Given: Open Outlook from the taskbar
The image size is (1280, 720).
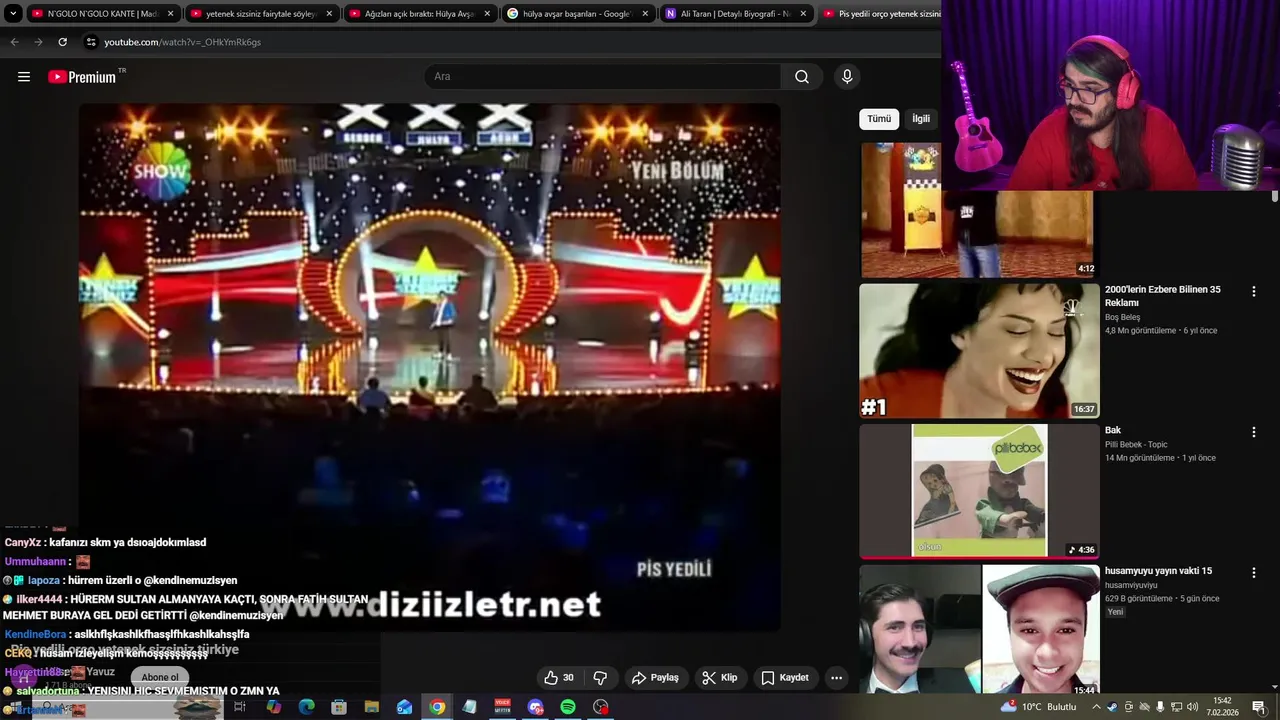Looking at the screenshot, I should tap(404, 707).
